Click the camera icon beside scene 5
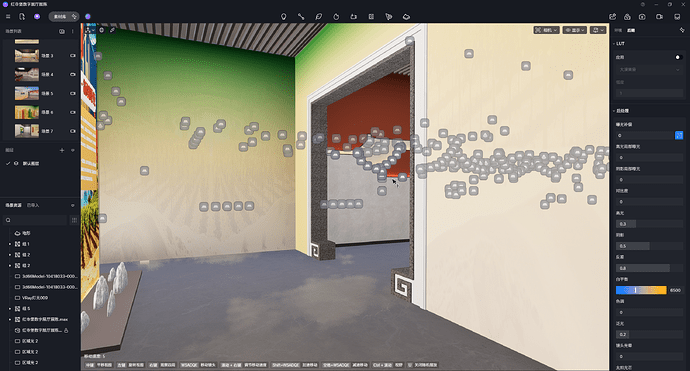The image size is (690, 371). click(x=73, y=93)
